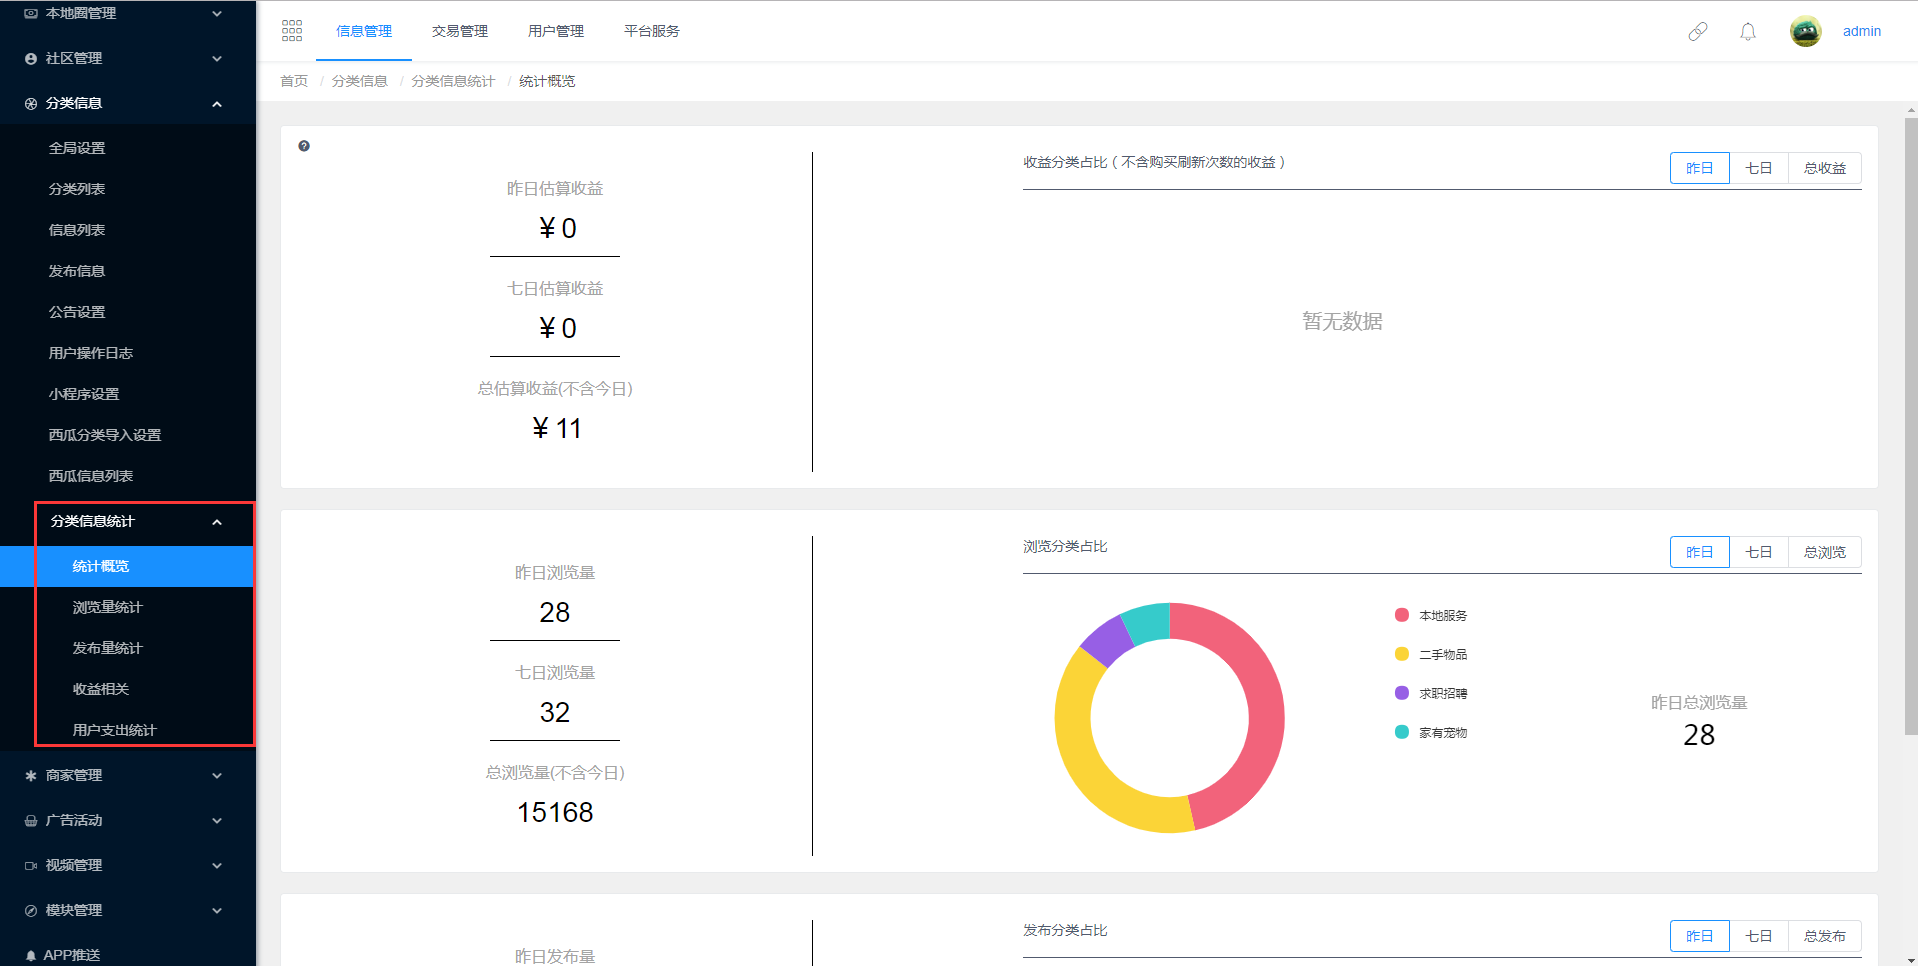Click the APP推送 bell icon
Image resolution: width=1918 pixels, height=966 pixels.
tap(31, 956)
